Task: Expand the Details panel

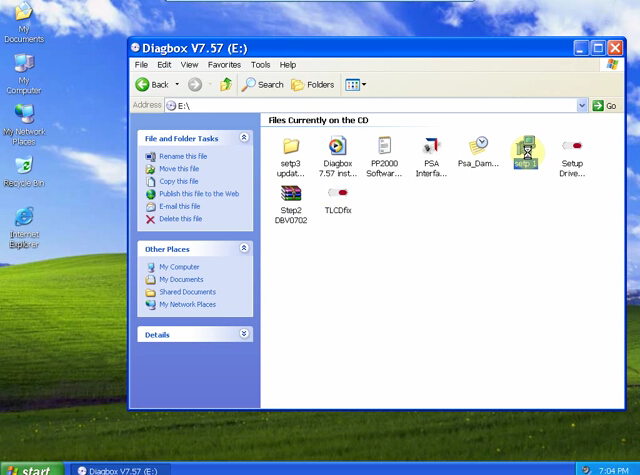Action: [244, 333]
